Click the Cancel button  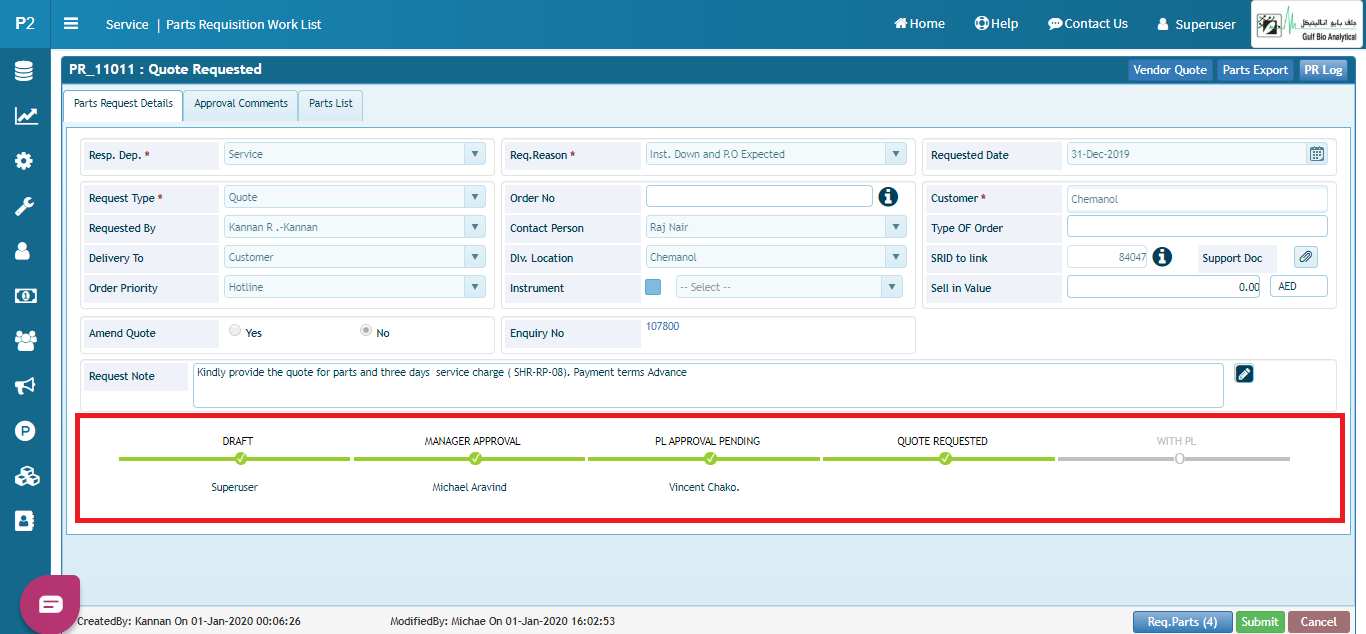tap(1318, 622)
